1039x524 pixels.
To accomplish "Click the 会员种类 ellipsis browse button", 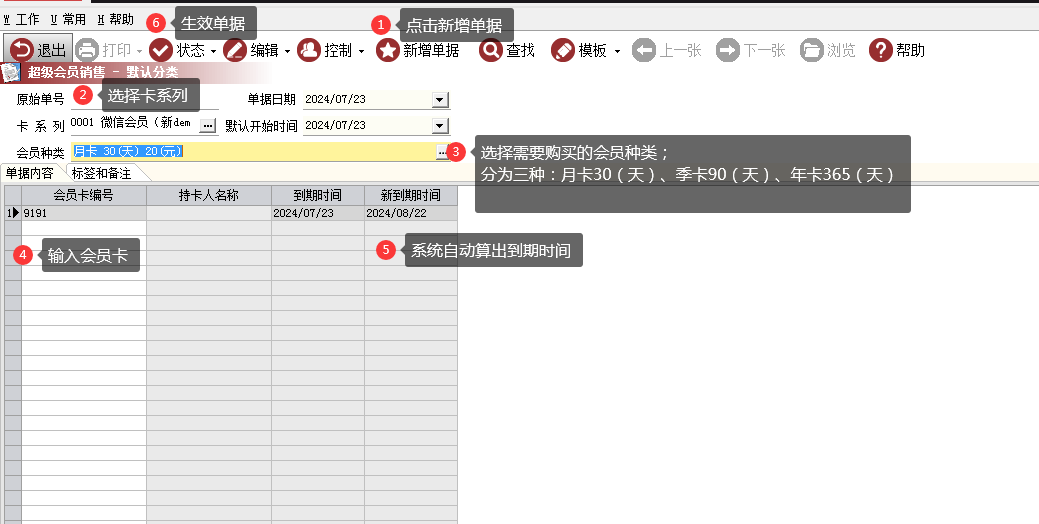I will tap(442, 152).
